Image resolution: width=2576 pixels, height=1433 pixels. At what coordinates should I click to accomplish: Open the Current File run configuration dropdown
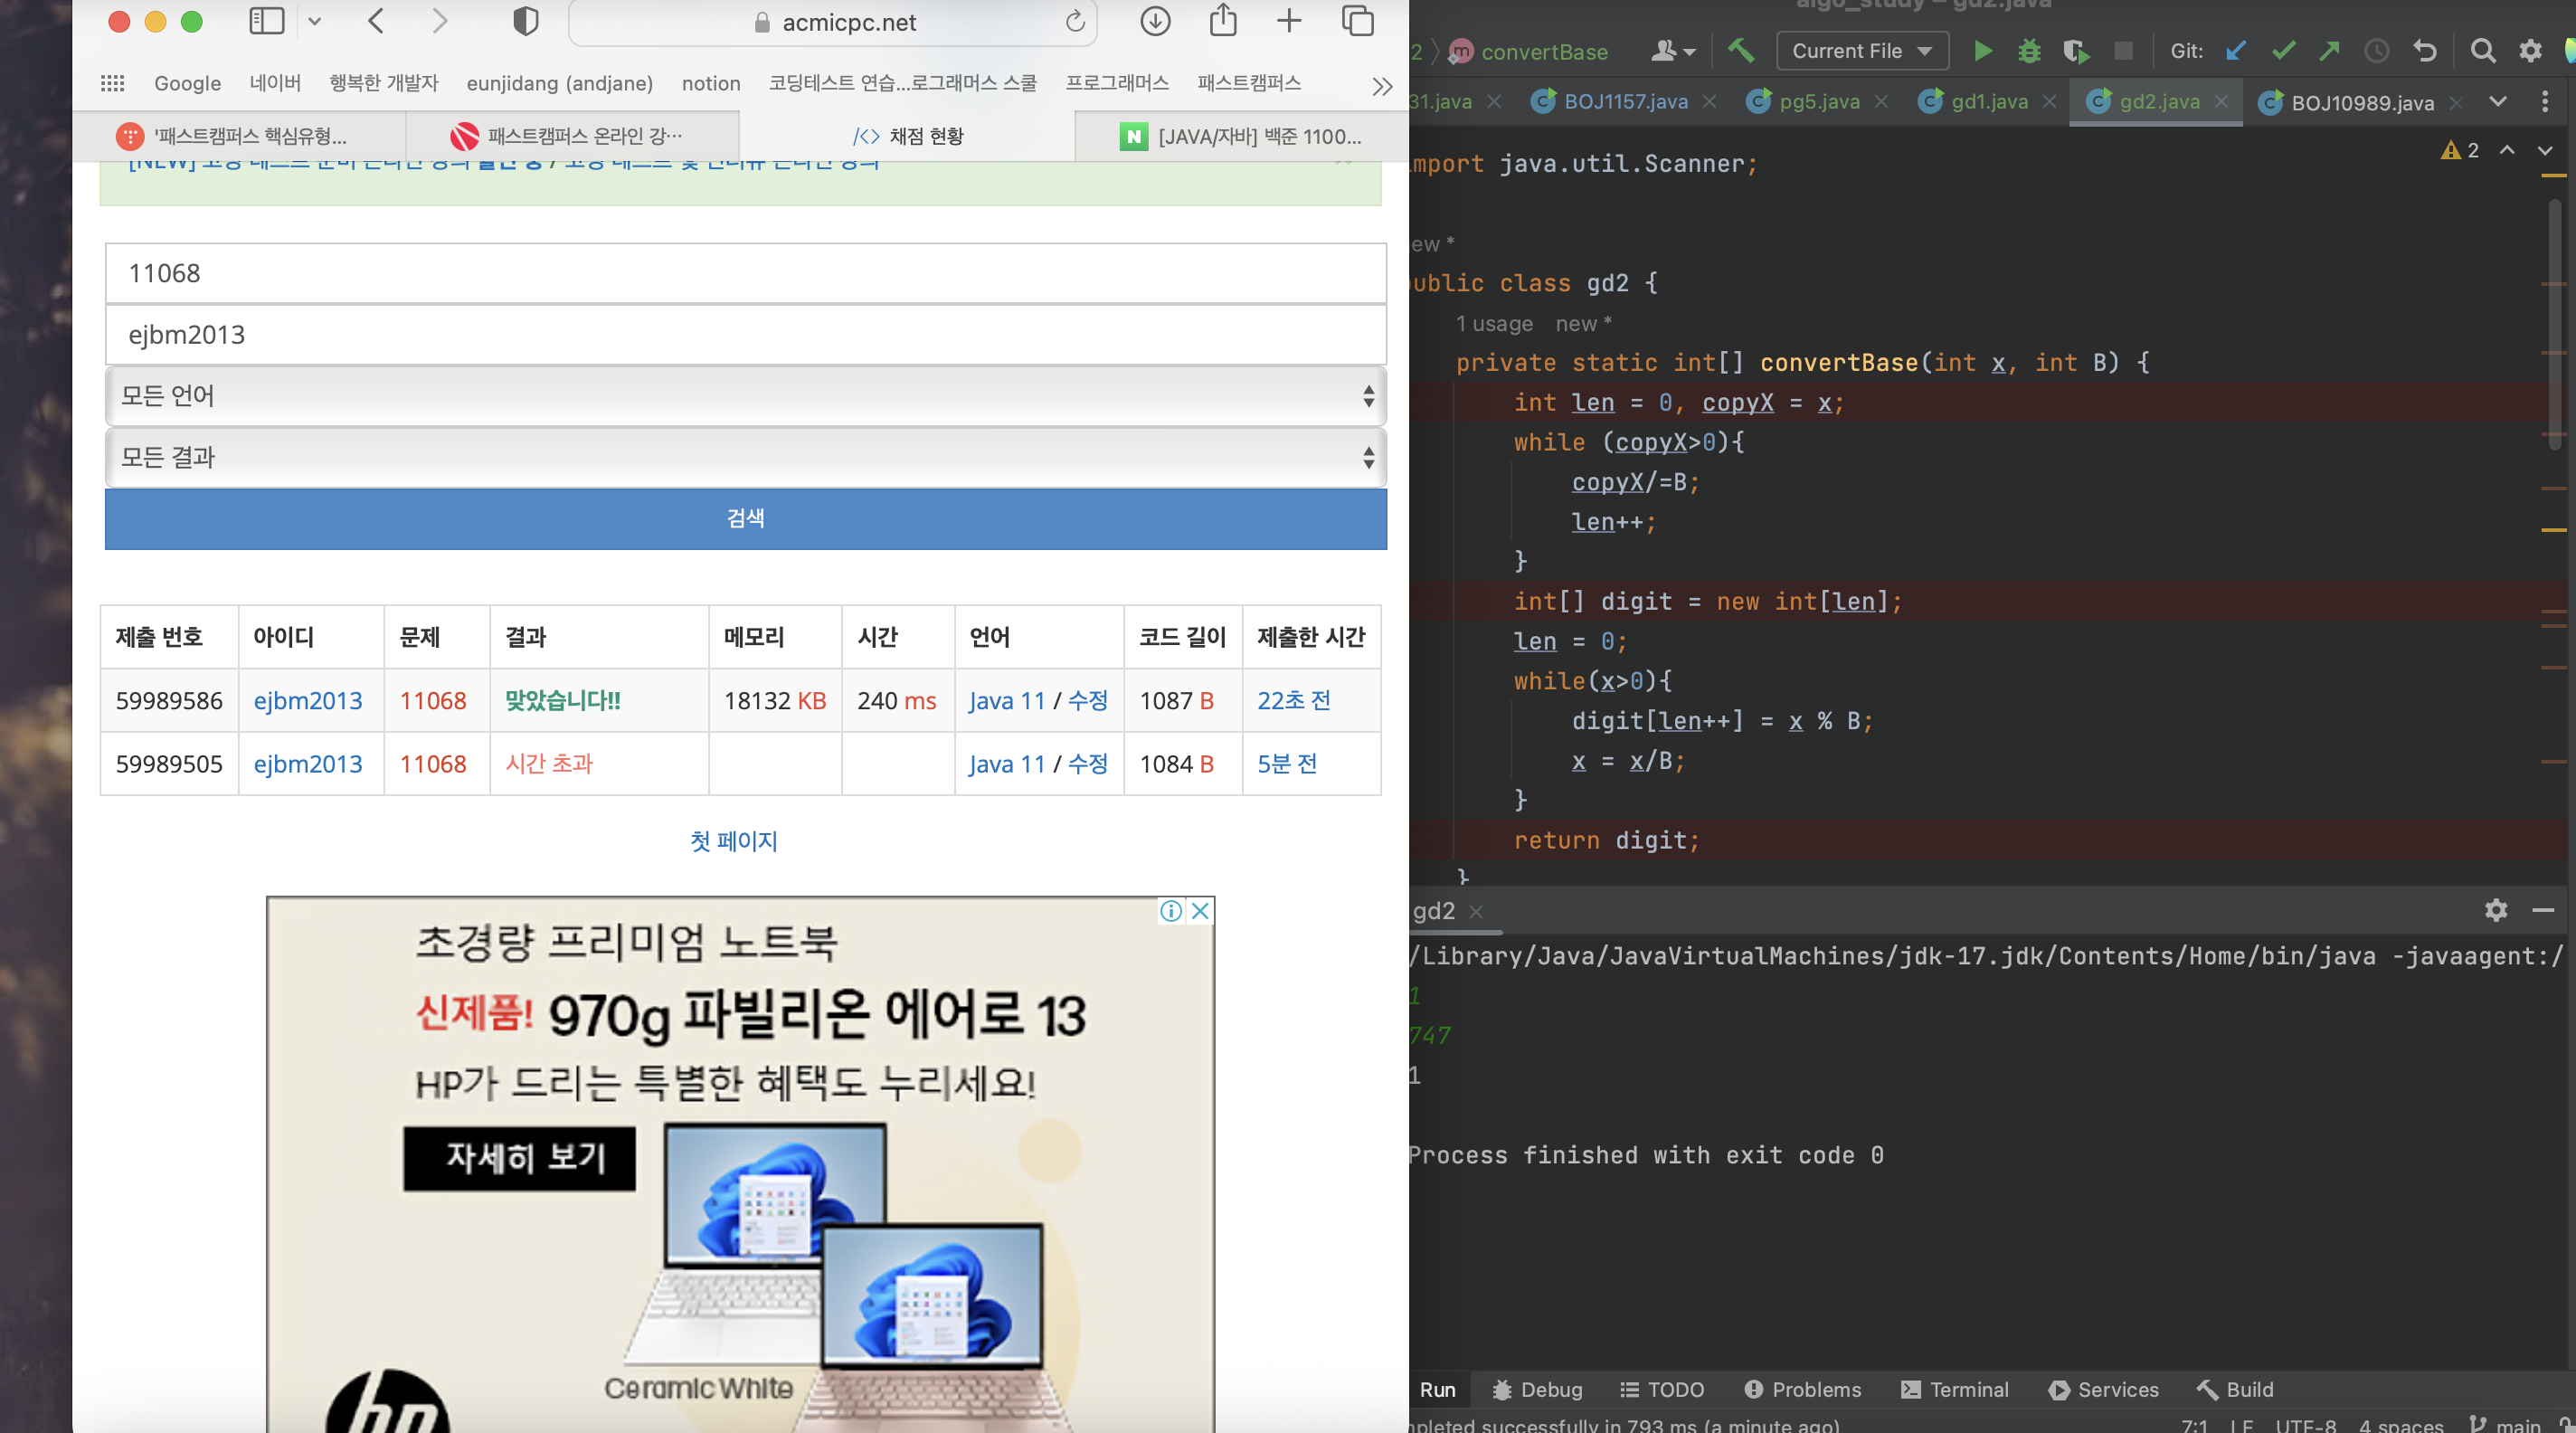[x=1861, y=51]
